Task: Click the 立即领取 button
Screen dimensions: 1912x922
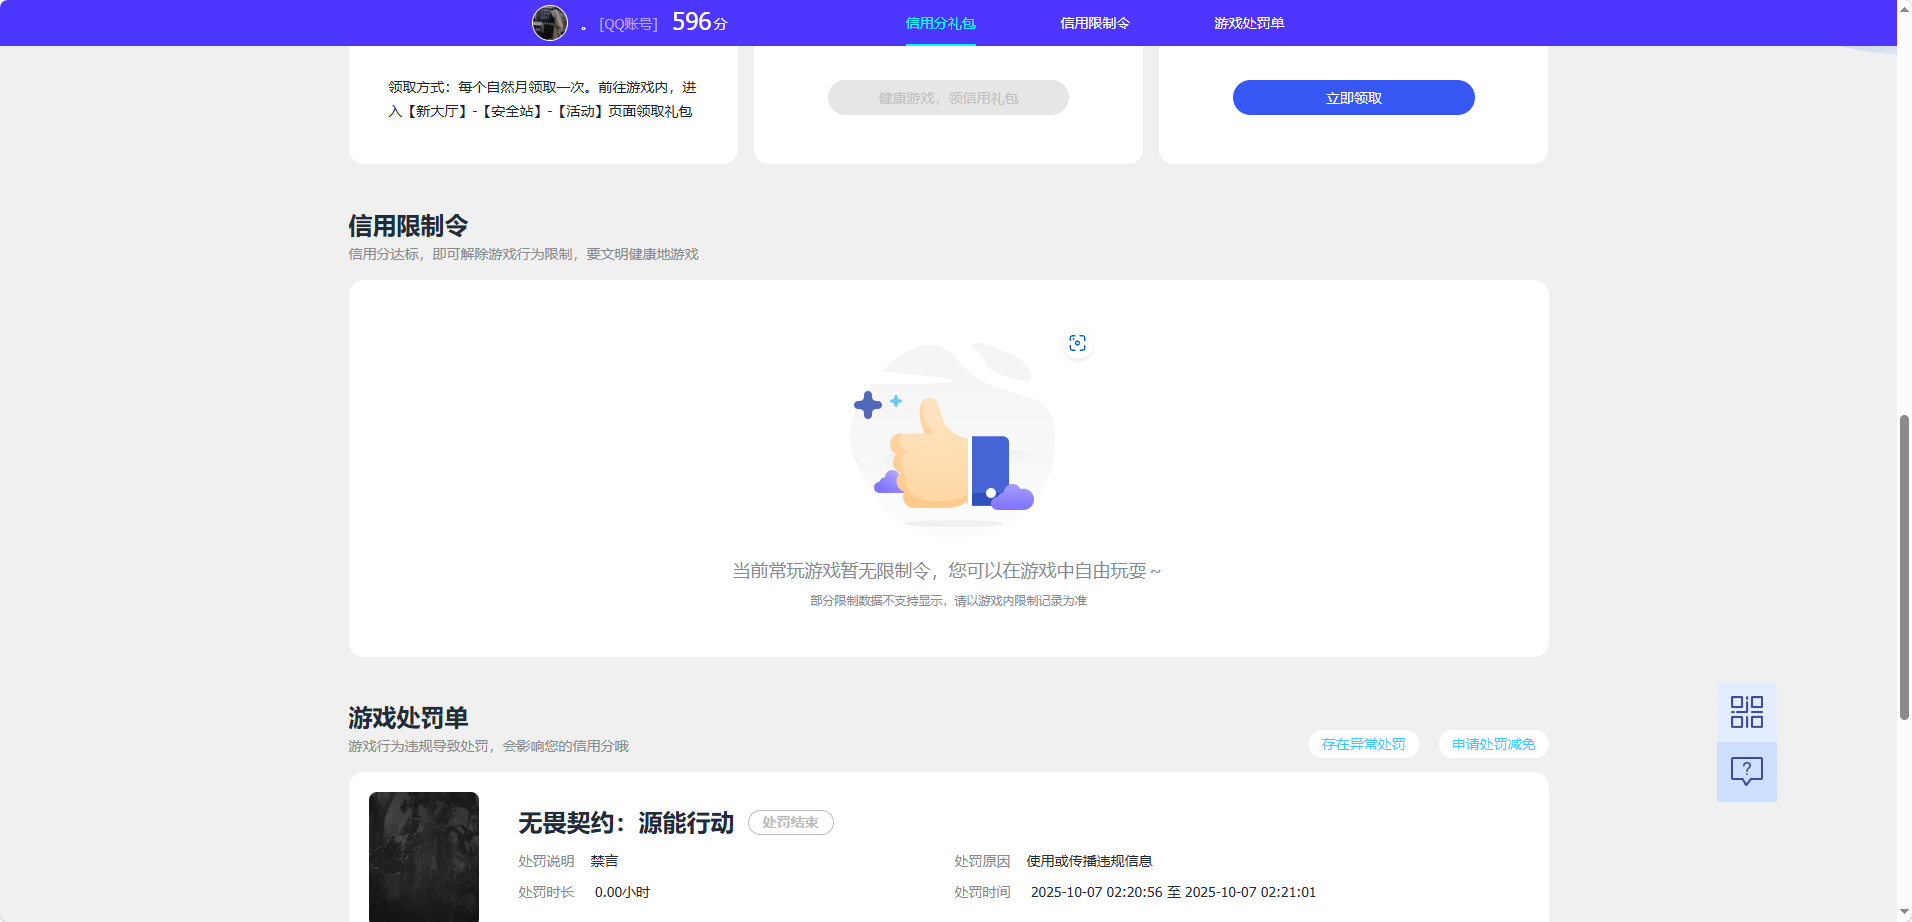Action: (x=1353, y=98)
